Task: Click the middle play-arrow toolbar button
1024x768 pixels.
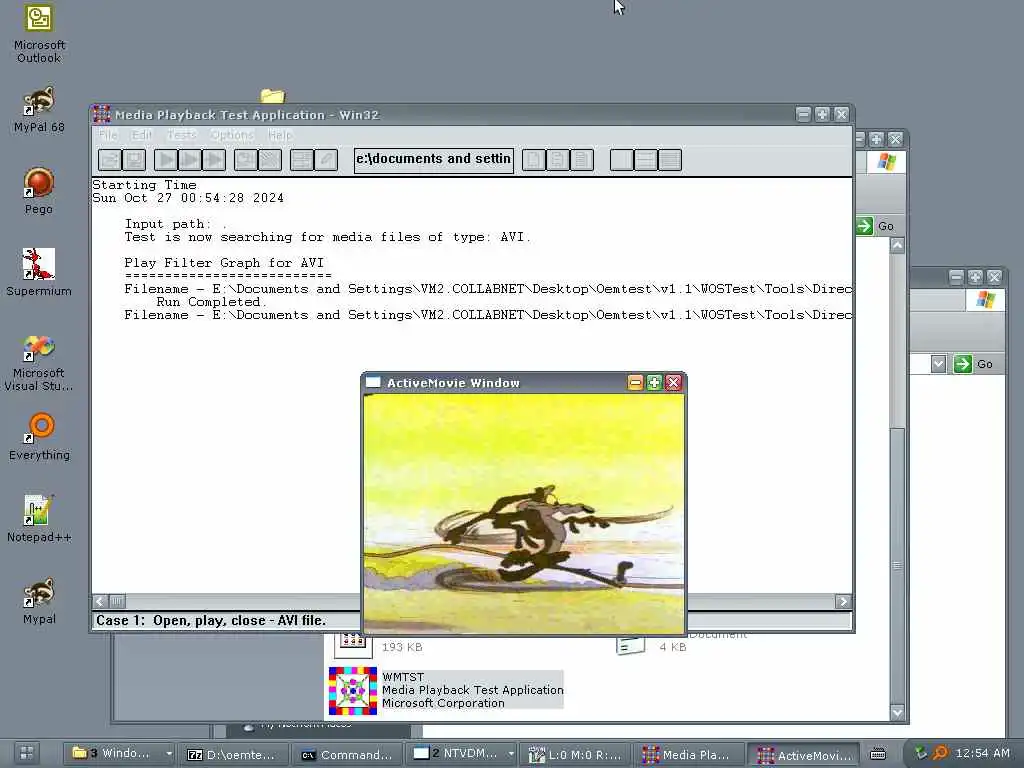Action: click(x=190, y=160)
